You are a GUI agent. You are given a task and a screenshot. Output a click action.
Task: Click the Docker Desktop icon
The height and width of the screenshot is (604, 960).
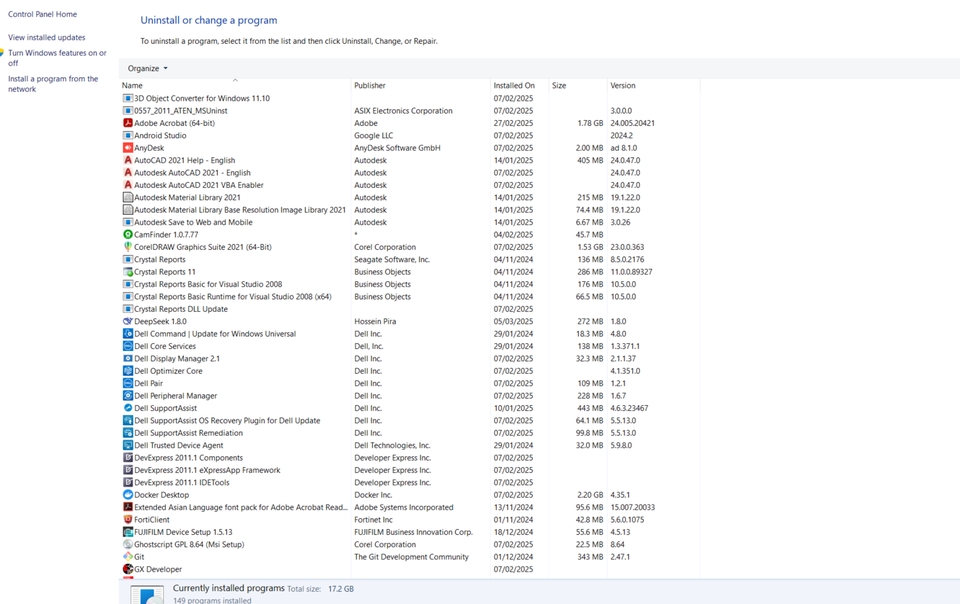click(128, 494)
